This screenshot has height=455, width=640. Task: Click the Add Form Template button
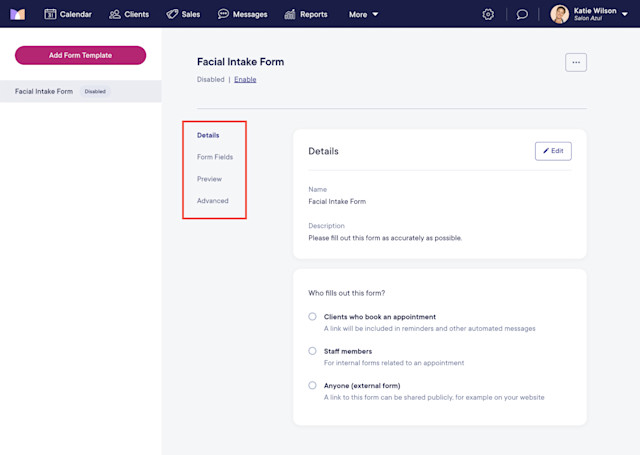click(x=80, y=55)
